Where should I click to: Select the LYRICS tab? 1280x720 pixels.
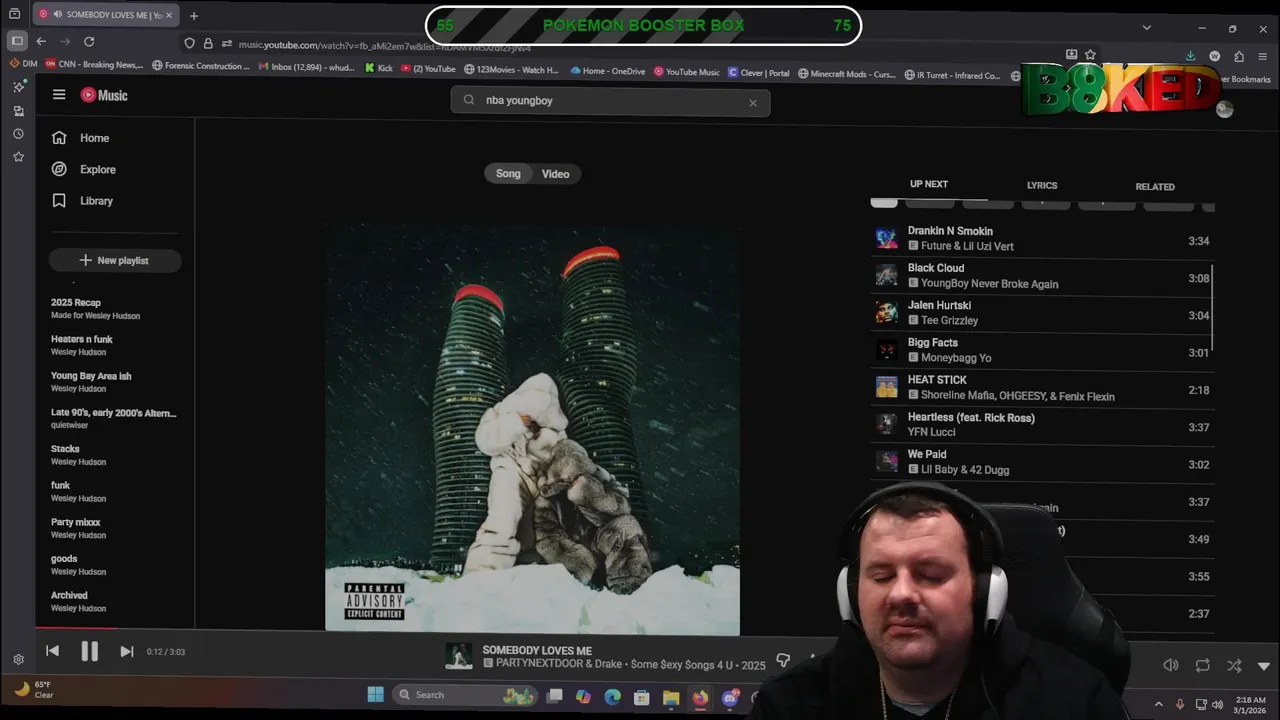tap(1042, 185)
